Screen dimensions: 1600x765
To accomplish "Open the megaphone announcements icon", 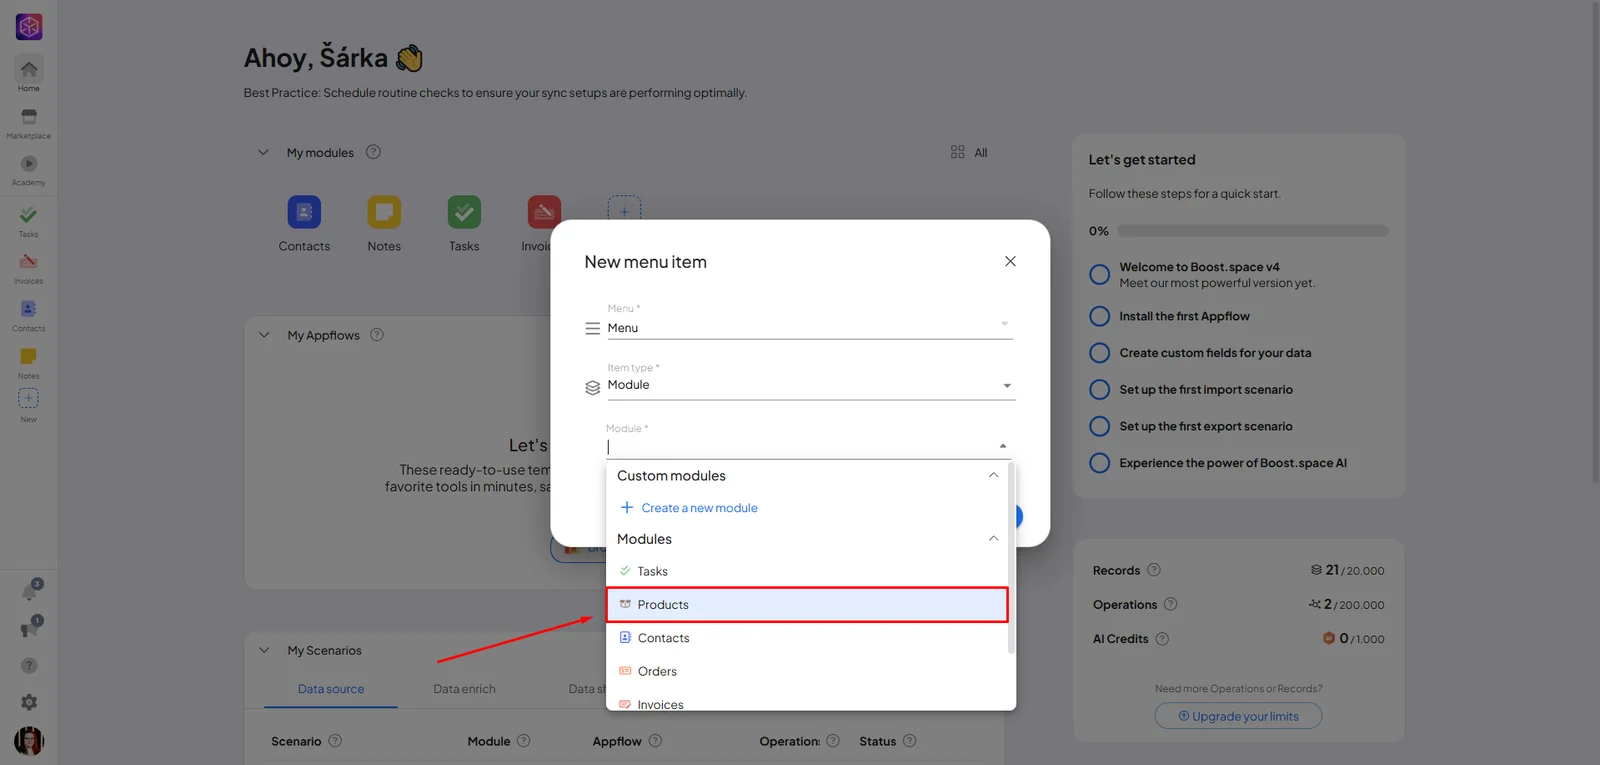I will pos(30,628).
